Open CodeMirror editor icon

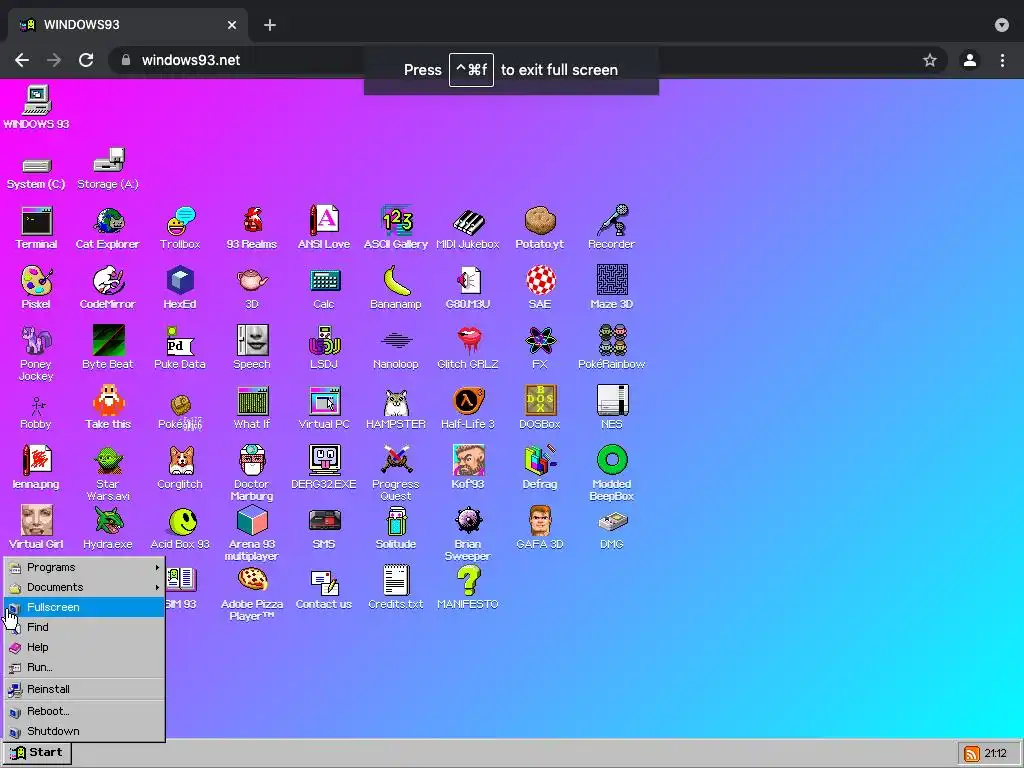tap(108, 287)
